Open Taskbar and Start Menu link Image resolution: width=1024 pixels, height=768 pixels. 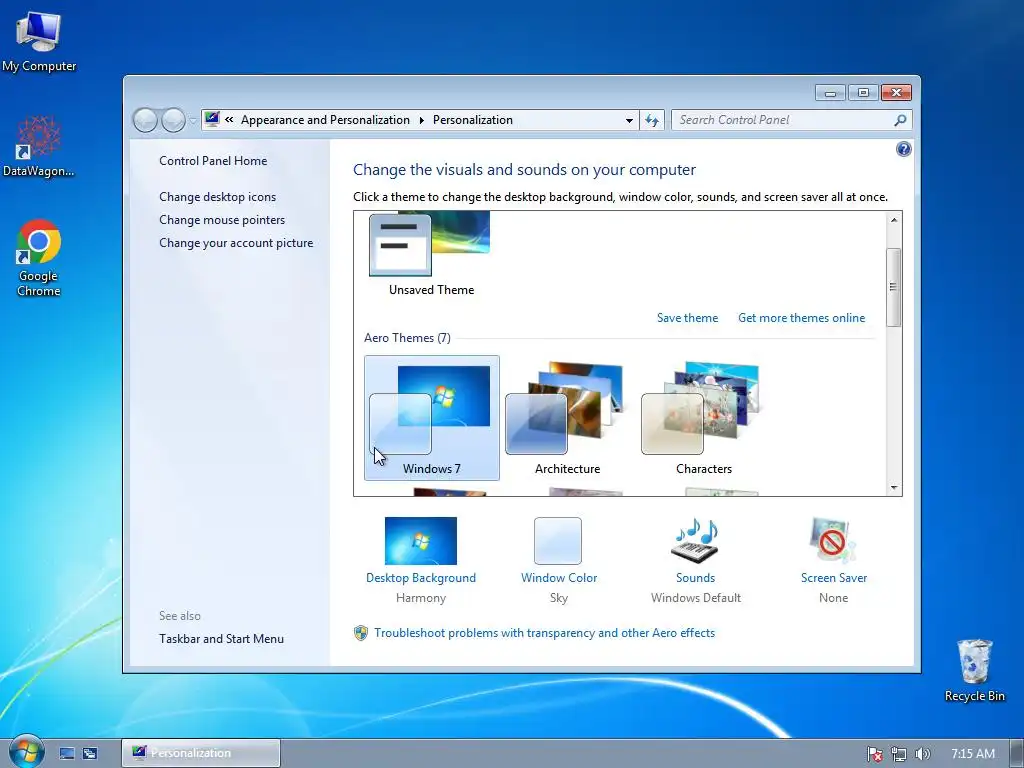tap(221, 639)
